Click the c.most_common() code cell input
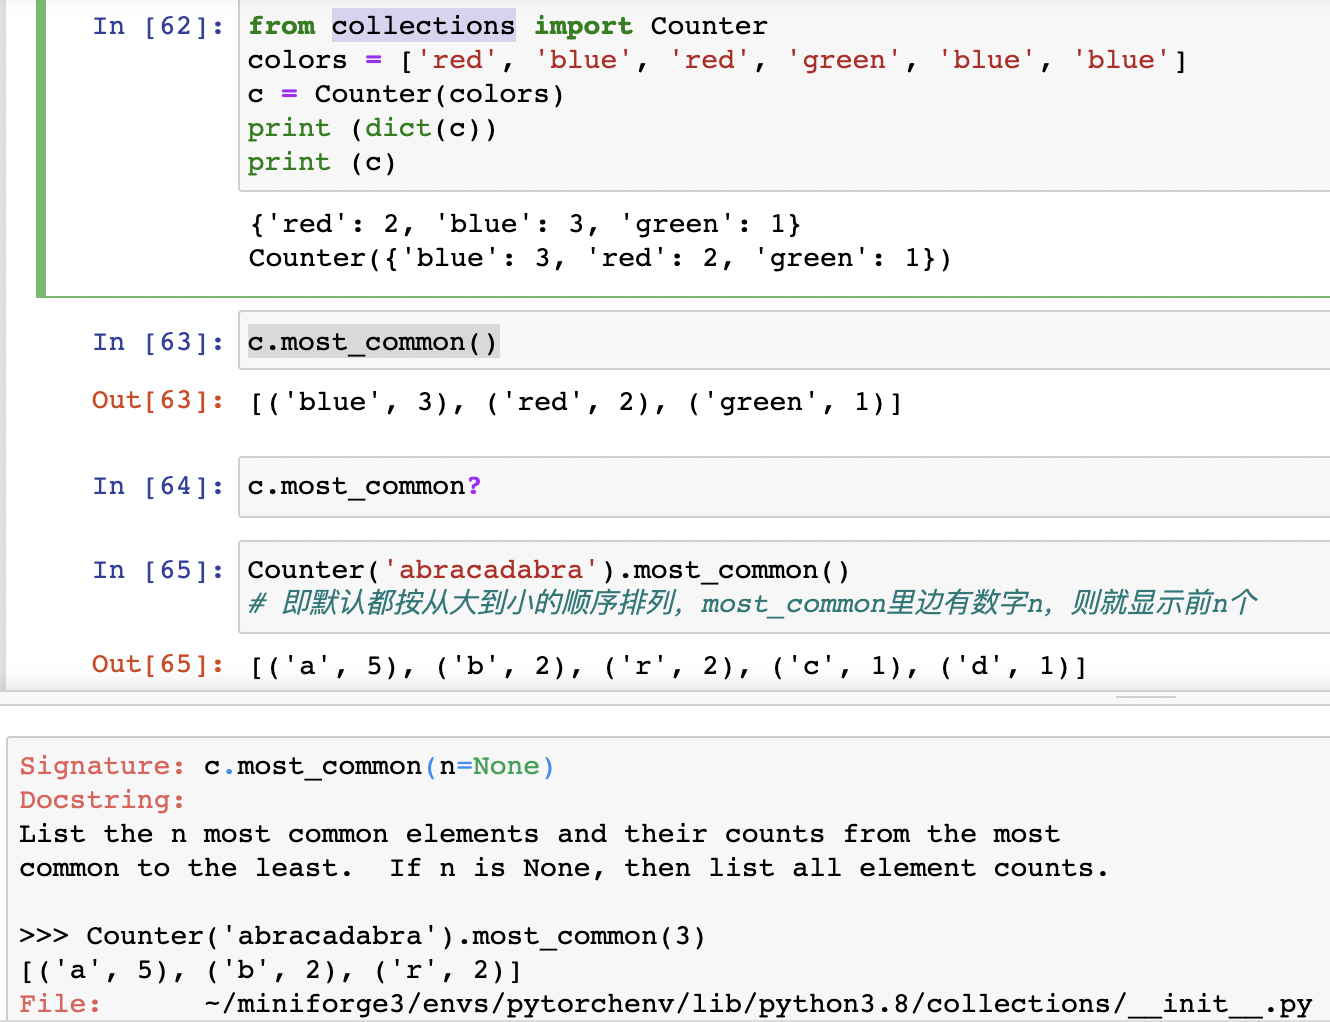 [x=784, y=341]
